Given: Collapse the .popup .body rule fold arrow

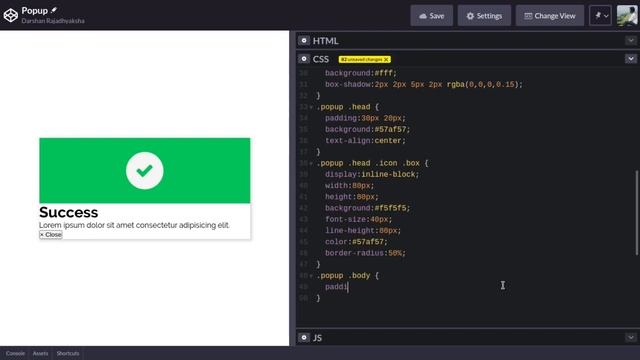Looking at the screenshot, I should (311, 276).
